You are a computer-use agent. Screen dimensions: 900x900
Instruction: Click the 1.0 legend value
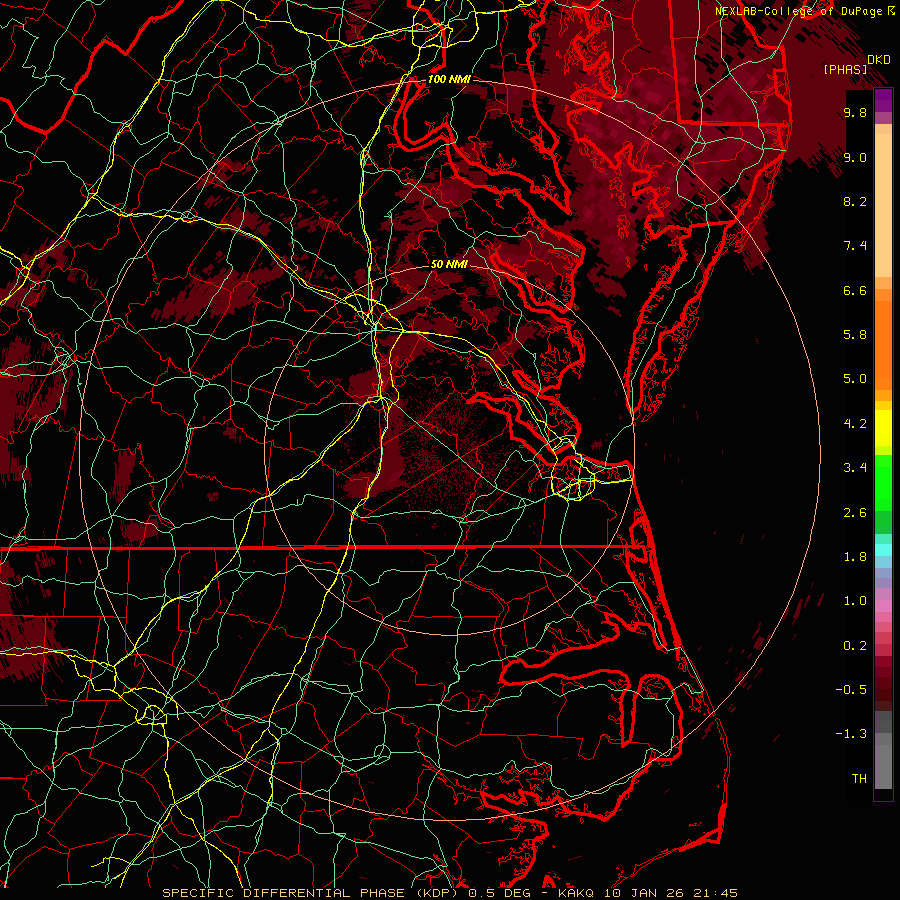[855, 601]
